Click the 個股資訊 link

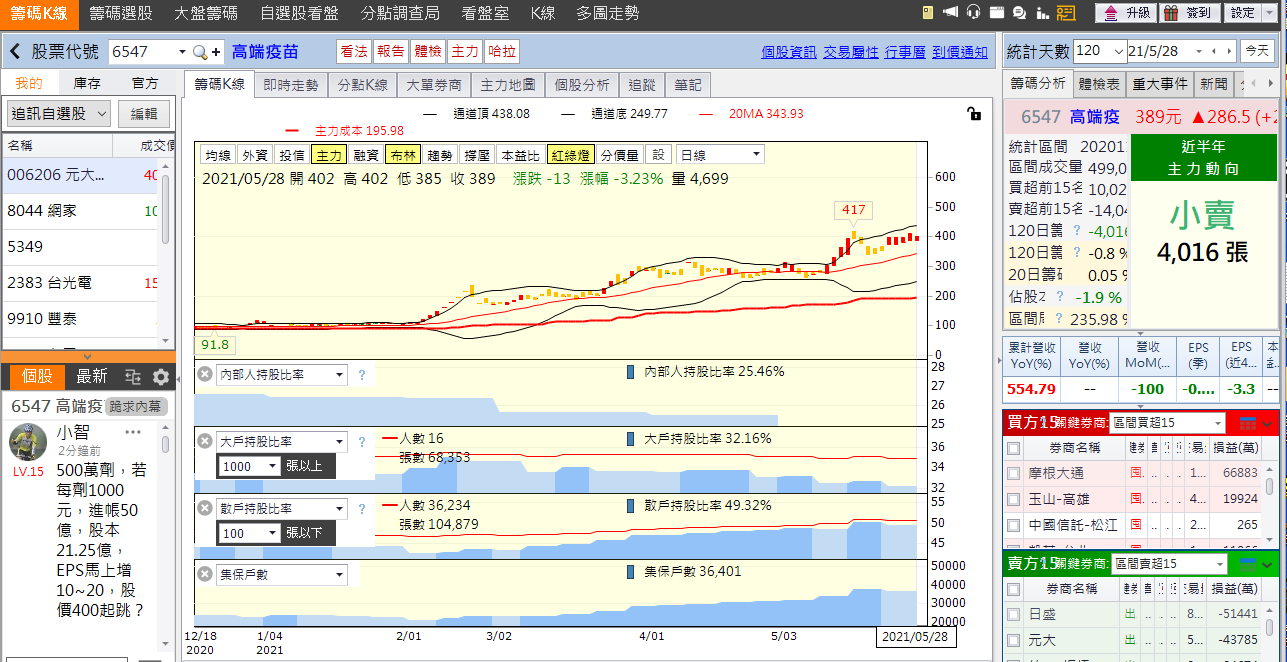[x=788, y=52]
